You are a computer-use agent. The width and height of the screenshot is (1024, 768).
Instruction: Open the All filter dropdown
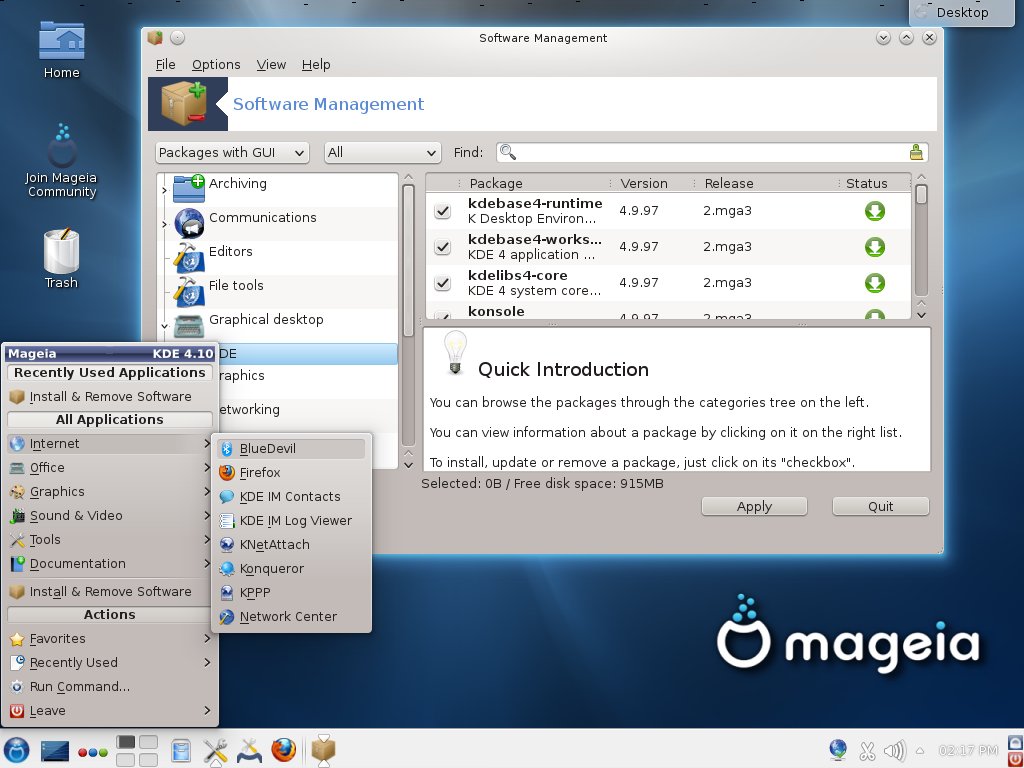click(382, 153)
